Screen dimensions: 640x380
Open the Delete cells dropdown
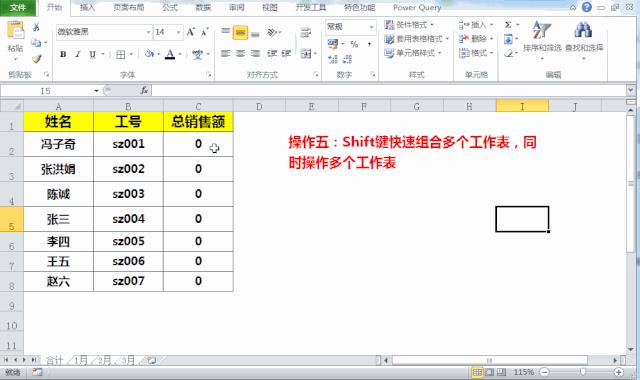[x=476, y=39]
